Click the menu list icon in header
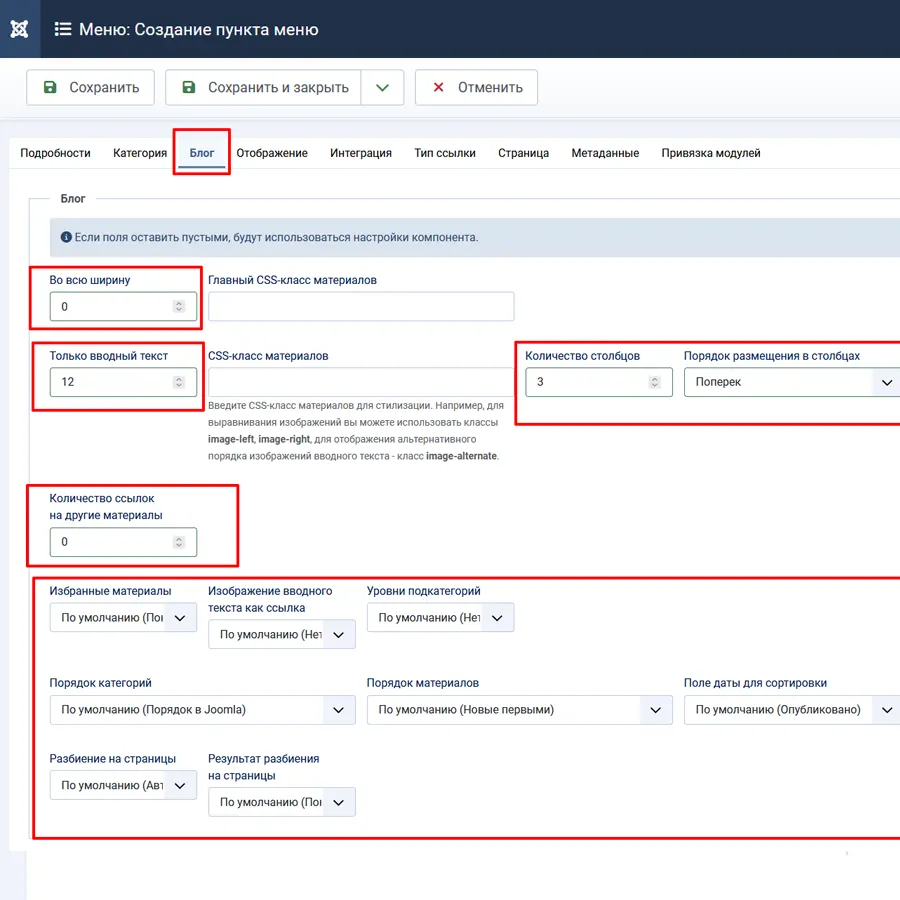900x900 pixels. tap(63, 29)
